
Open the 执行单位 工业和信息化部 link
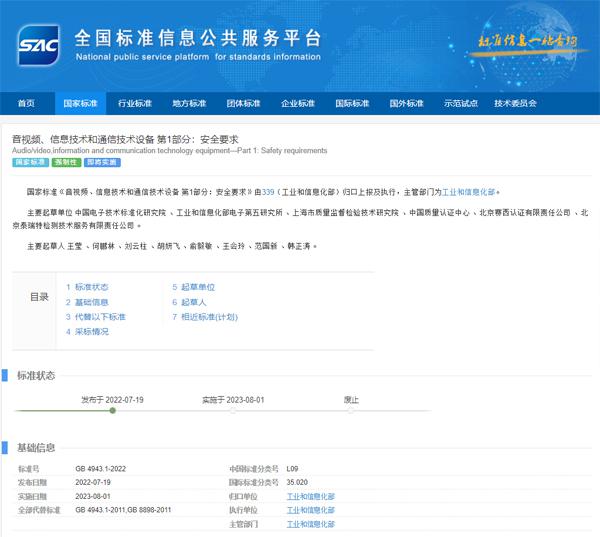click(310, 509)
